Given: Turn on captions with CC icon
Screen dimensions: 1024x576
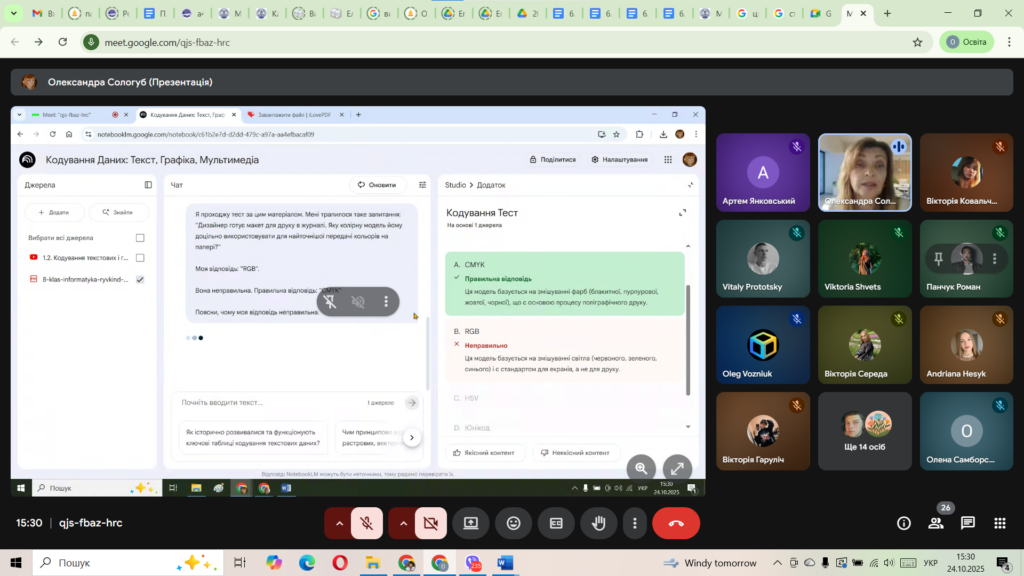Looking at the screenshot, I should (556, 523).
